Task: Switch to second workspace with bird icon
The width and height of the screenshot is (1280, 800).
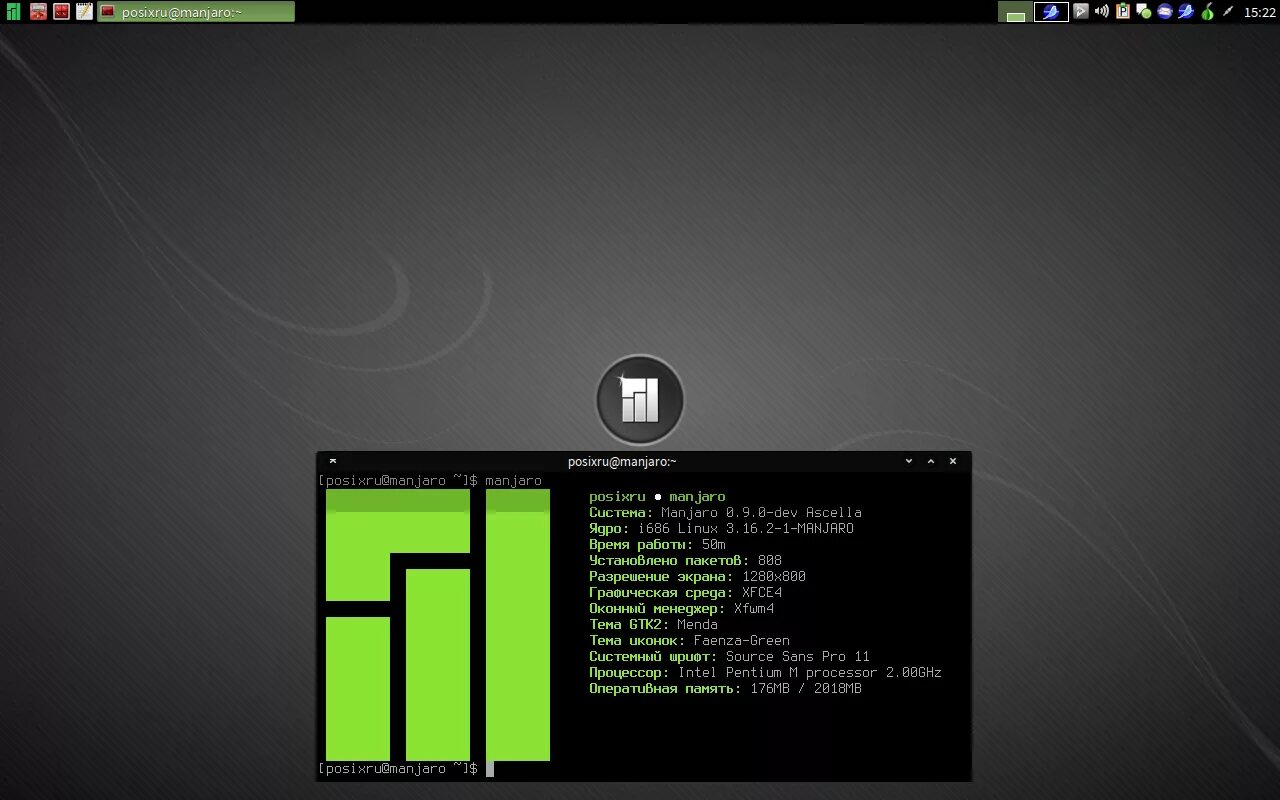Action: pos(1051,12)
